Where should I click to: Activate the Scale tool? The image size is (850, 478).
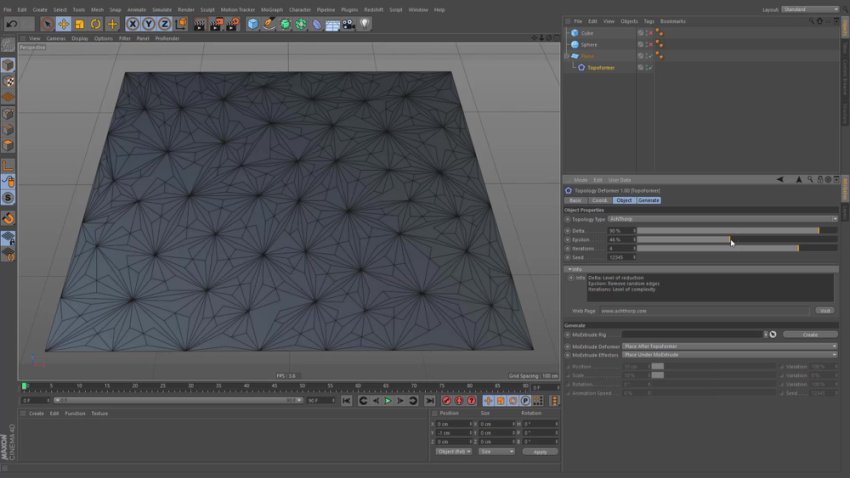(x=80, y=24)
